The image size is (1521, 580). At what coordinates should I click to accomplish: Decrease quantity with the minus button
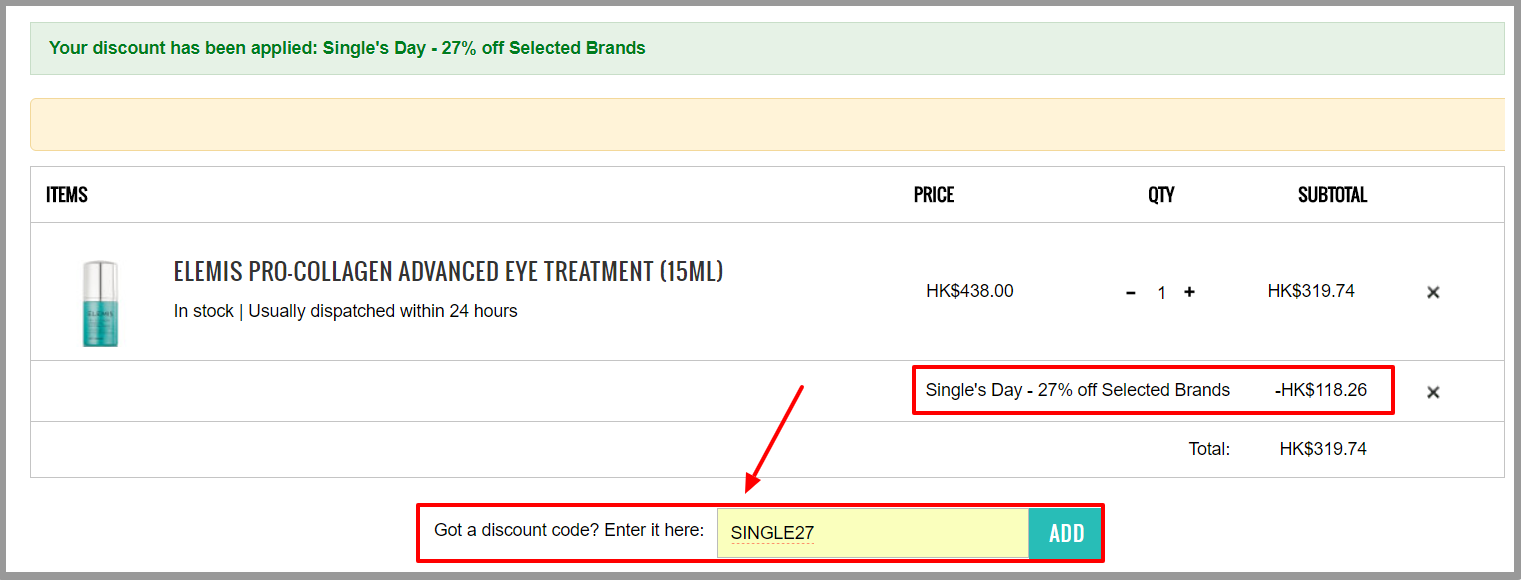(1131, 292)
